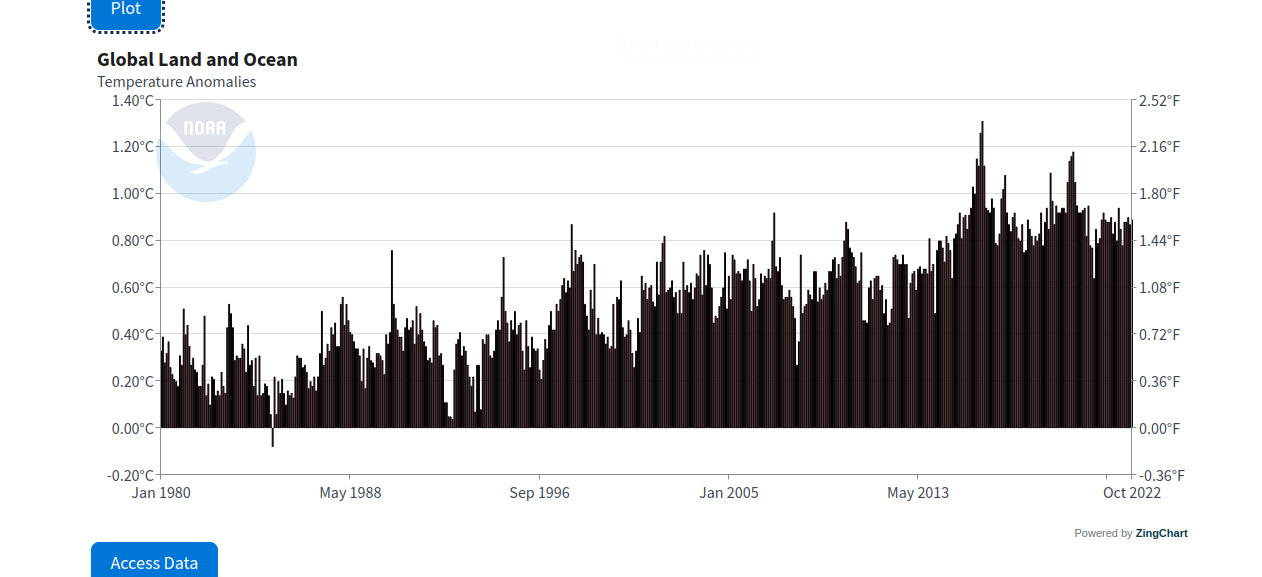Click the only negative bar below 0.00°C
The image size is (1262, 577).
(x=272, y=437)
